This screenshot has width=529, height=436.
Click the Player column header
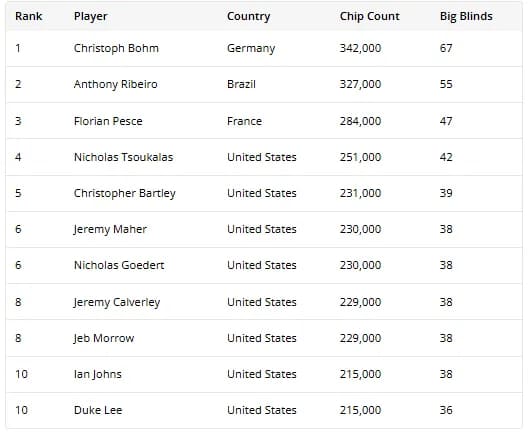pos(90,17)
